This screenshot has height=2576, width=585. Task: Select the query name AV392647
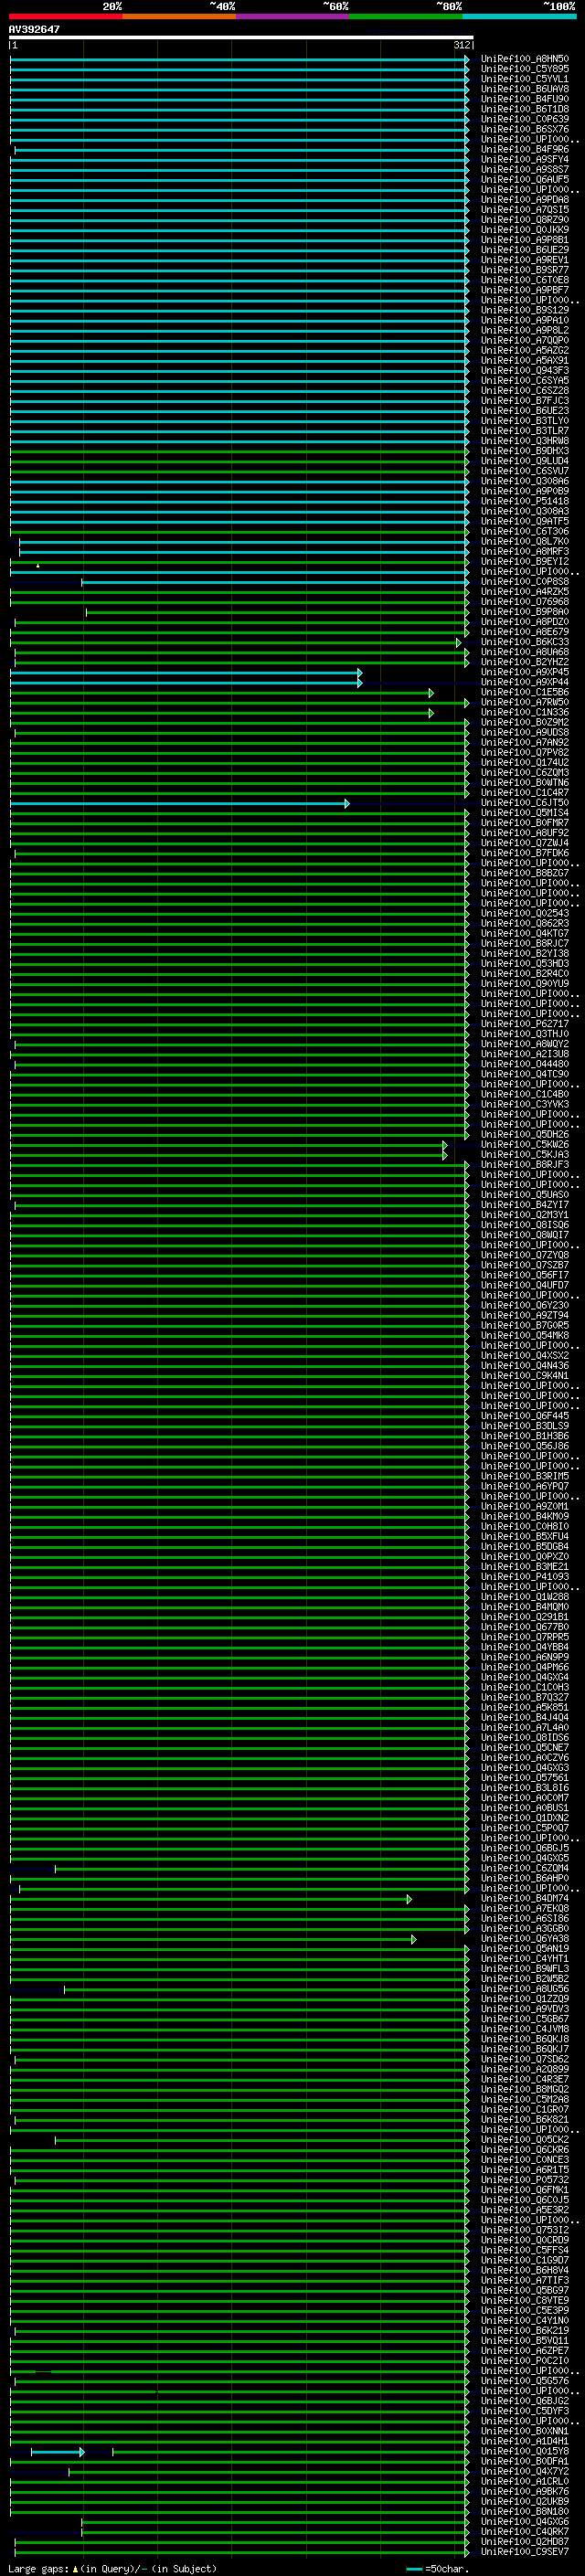pyautogui.click(x=34, y=30)
